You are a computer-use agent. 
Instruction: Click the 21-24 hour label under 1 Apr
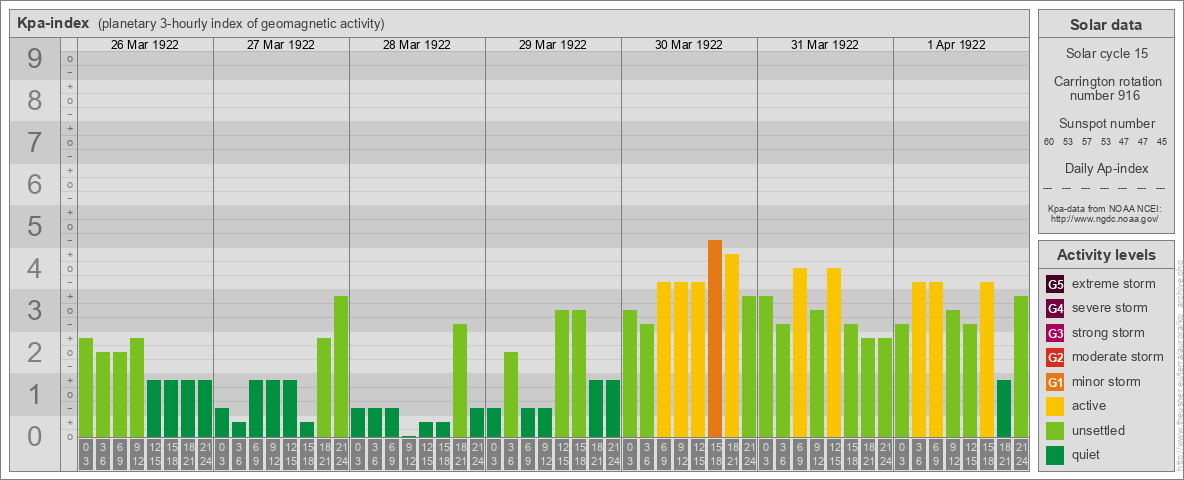coord(1021,454)
